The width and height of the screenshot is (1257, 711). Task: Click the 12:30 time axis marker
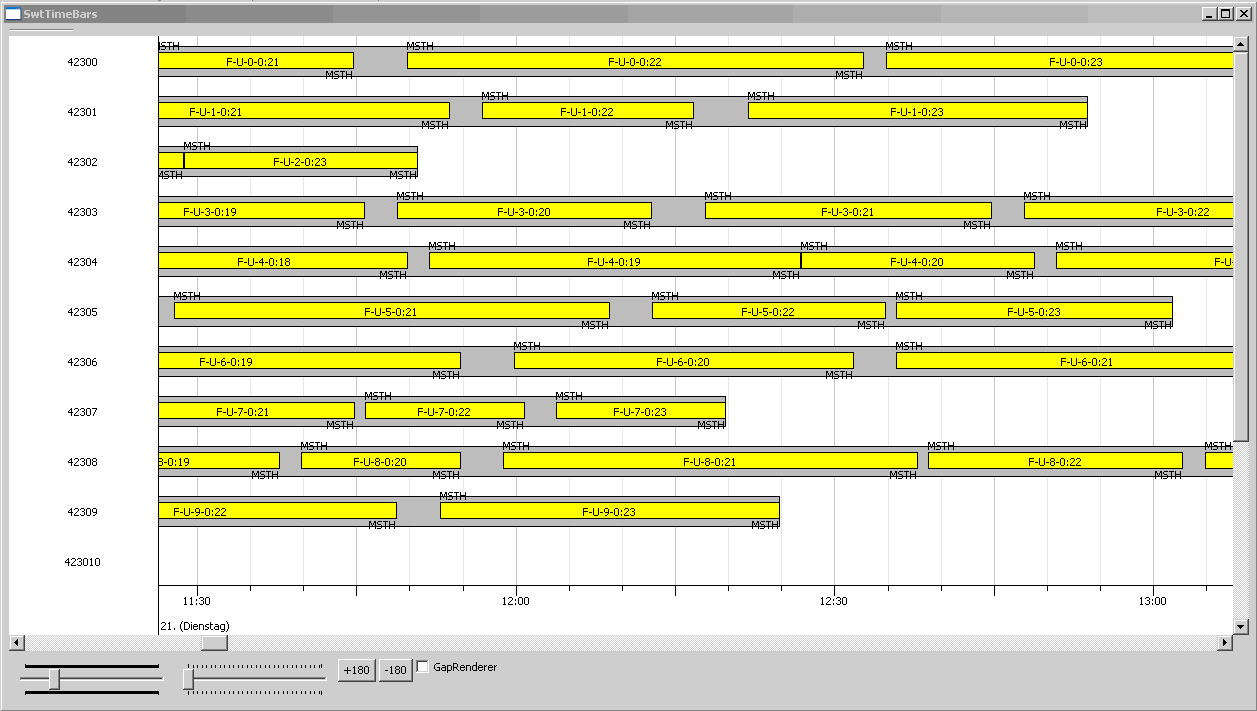click(833, 601)
